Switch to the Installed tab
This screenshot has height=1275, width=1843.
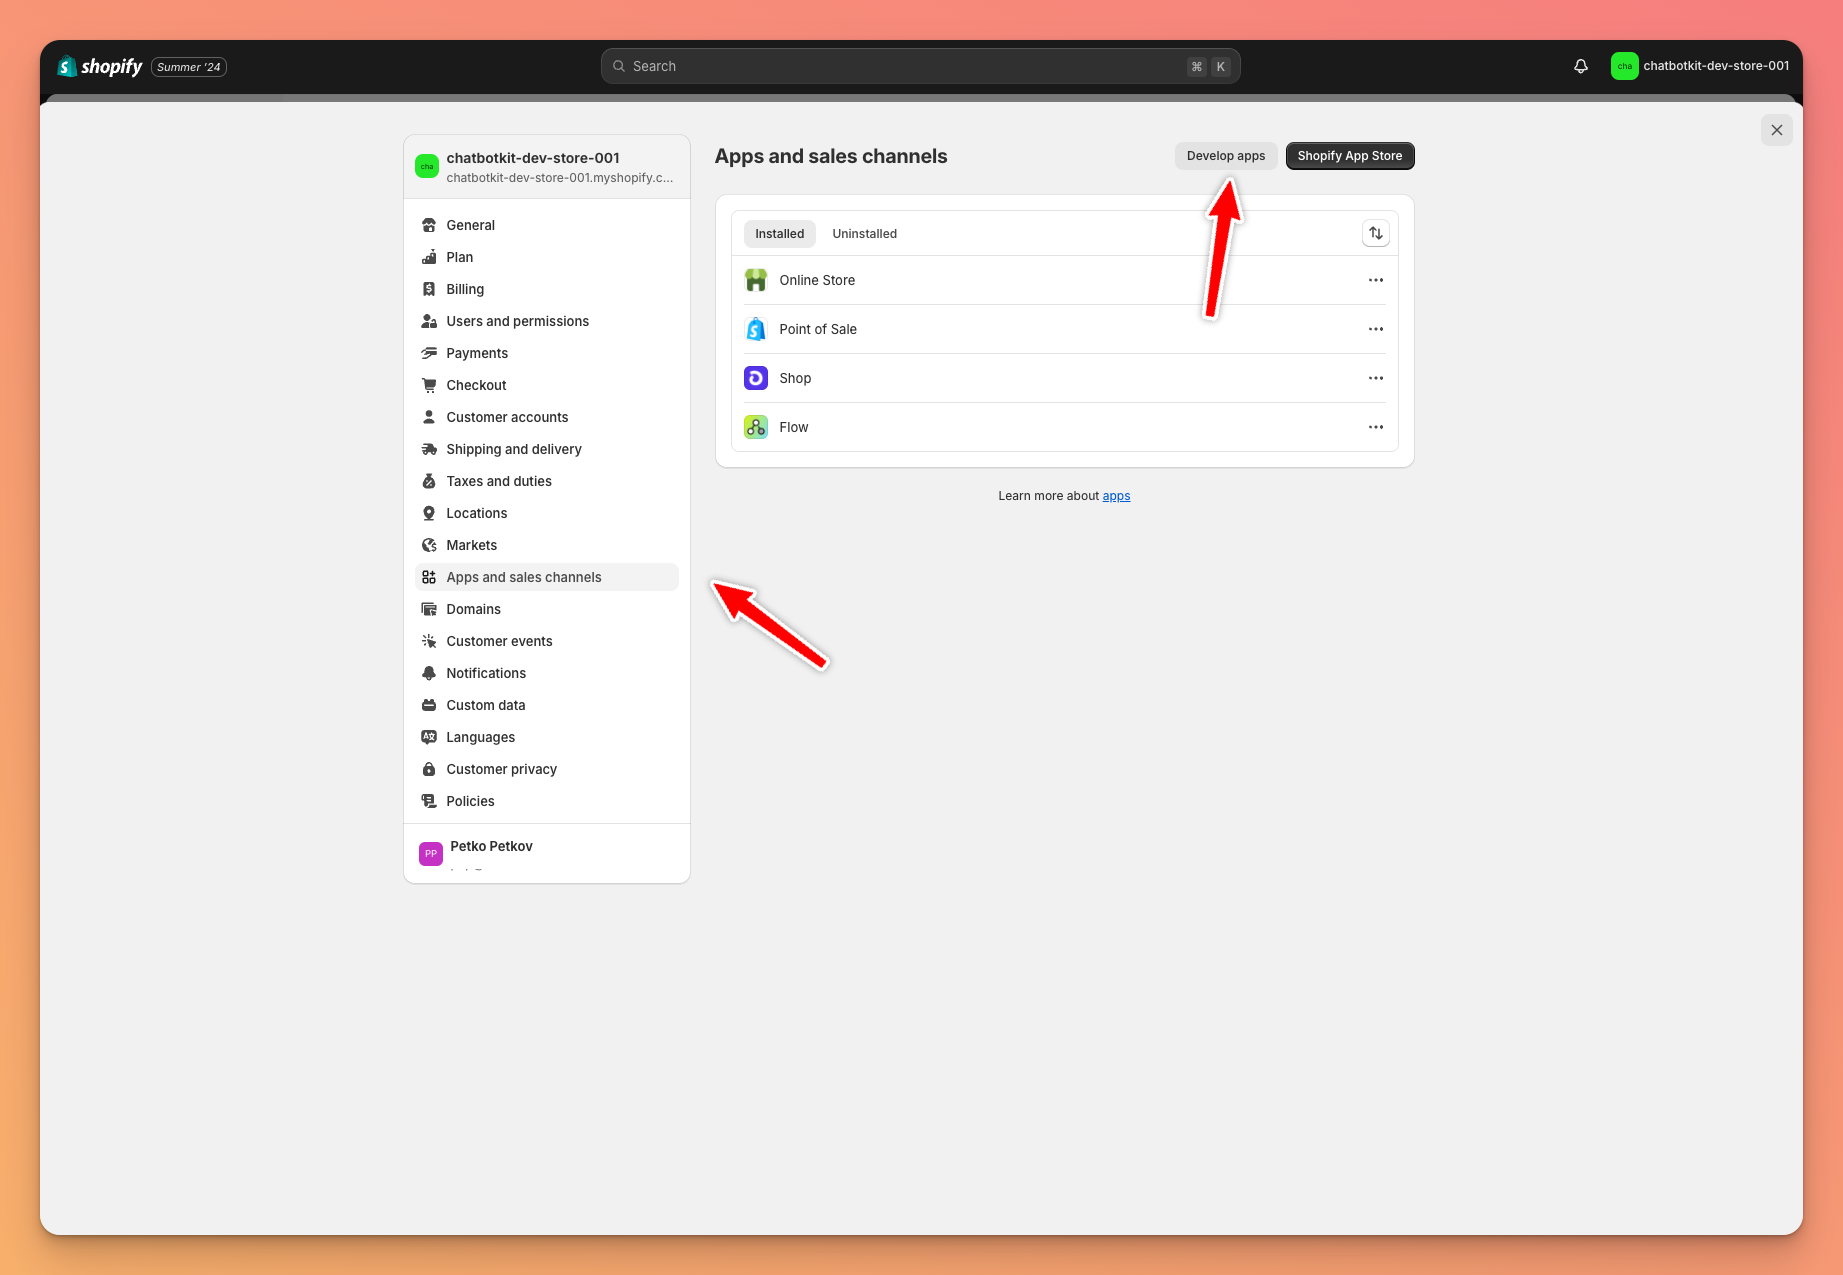[779, 234]
